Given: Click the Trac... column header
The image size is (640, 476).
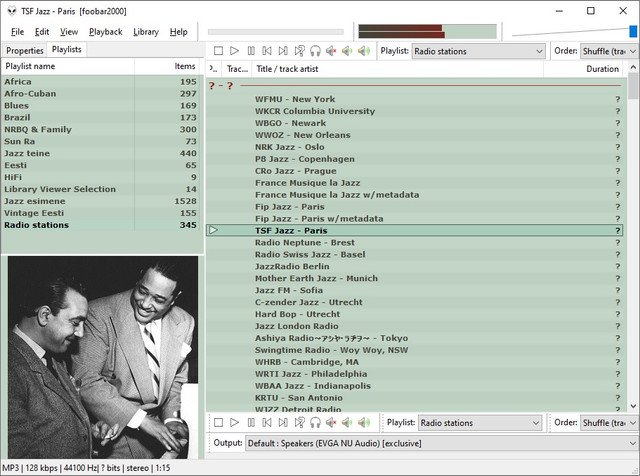Looking at the screenshot, I should coord(237,69).
